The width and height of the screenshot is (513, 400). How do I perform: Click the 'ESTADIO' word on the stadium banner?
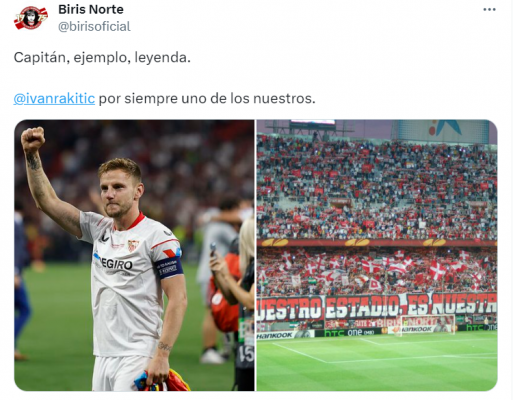tap(362, 307)
